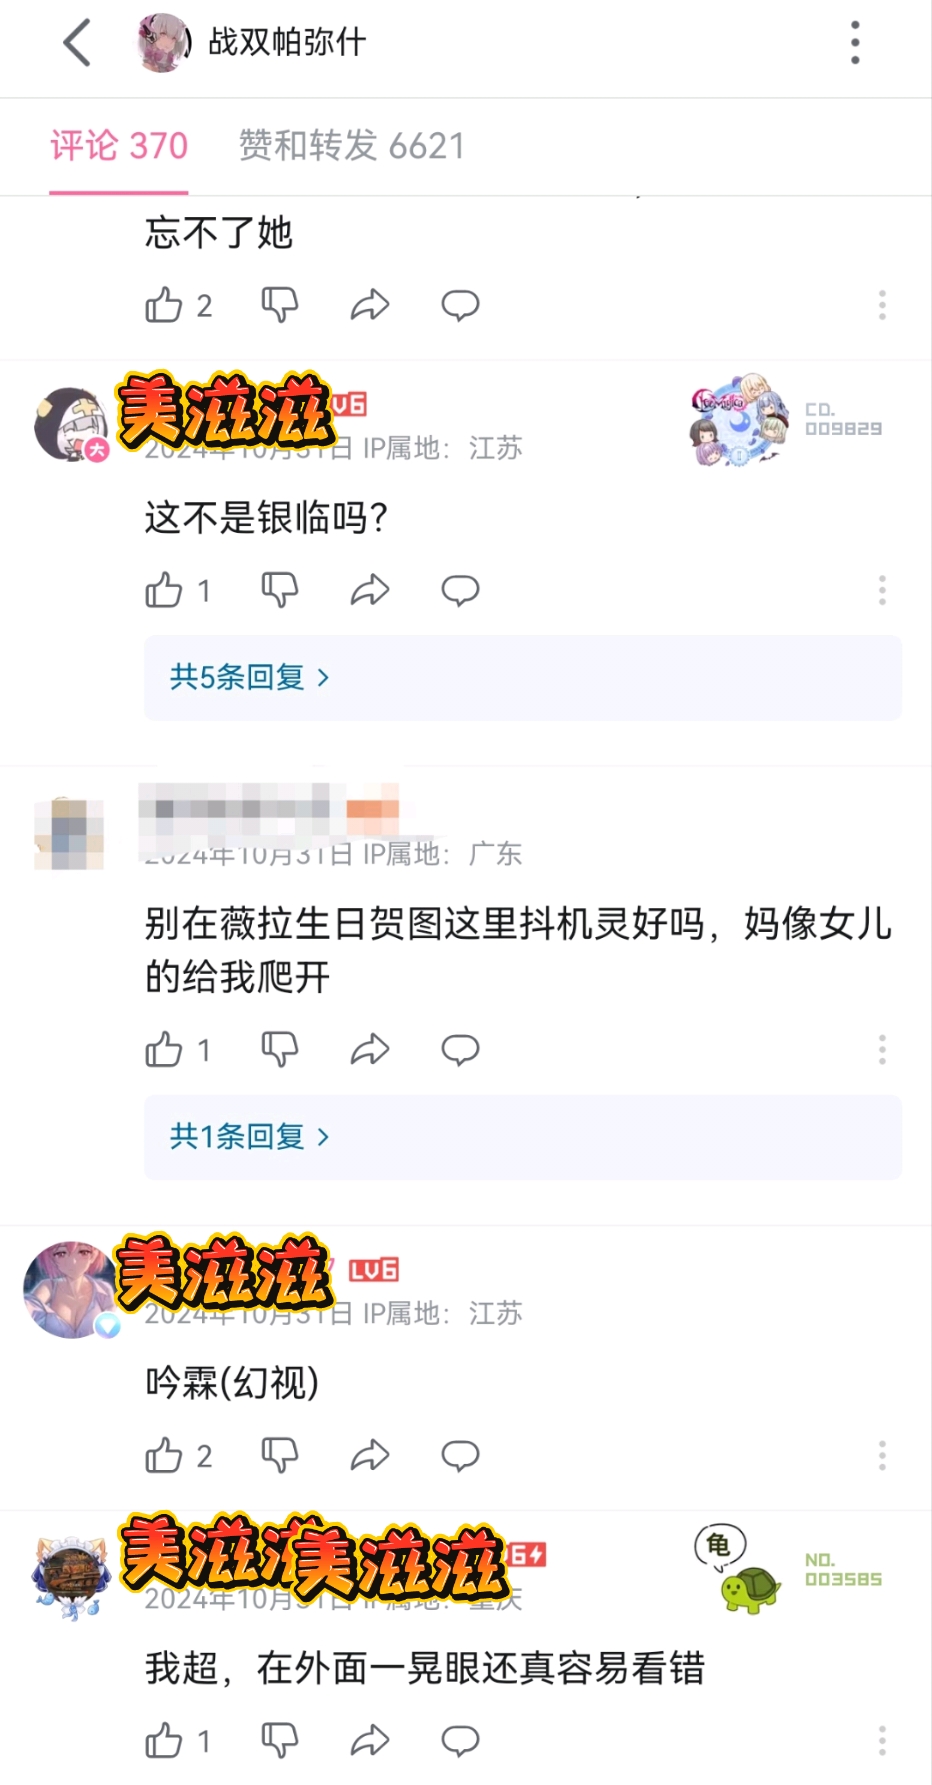
Task: Open more options for 忘不了她 comment
Action: [x=882, y=305]
